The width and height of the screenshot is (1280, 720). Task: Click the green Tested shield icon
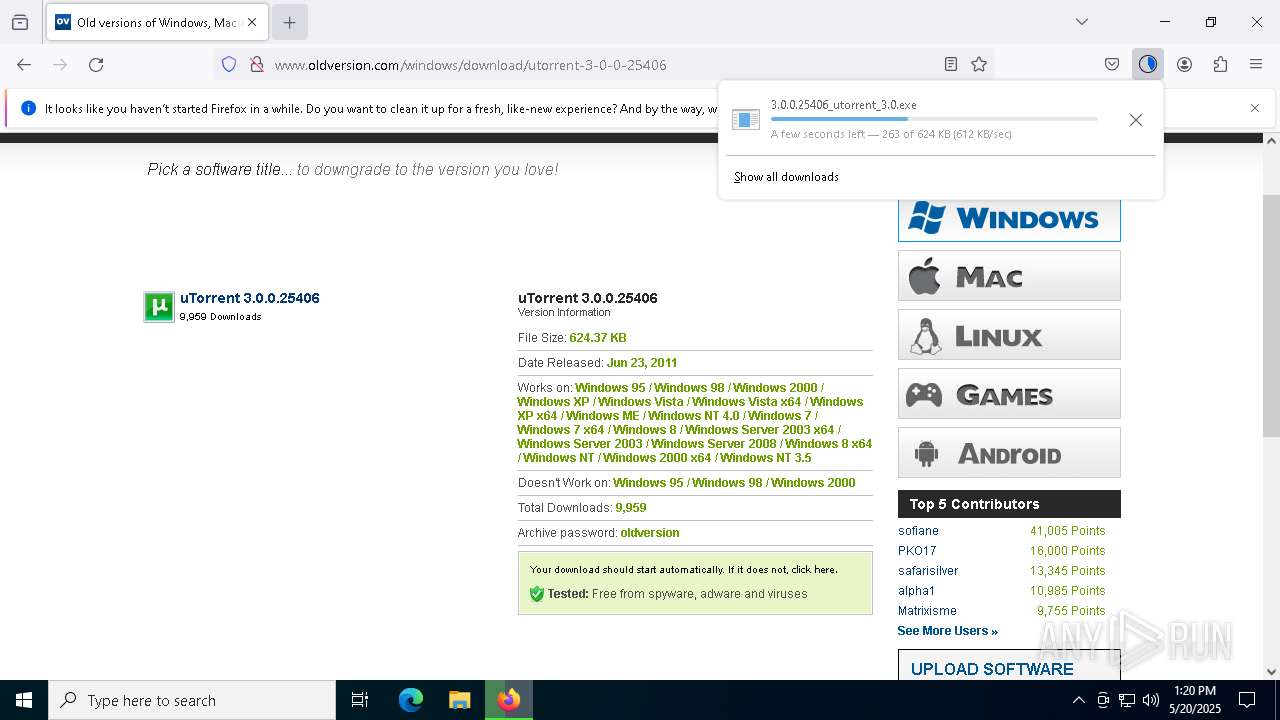536,594
